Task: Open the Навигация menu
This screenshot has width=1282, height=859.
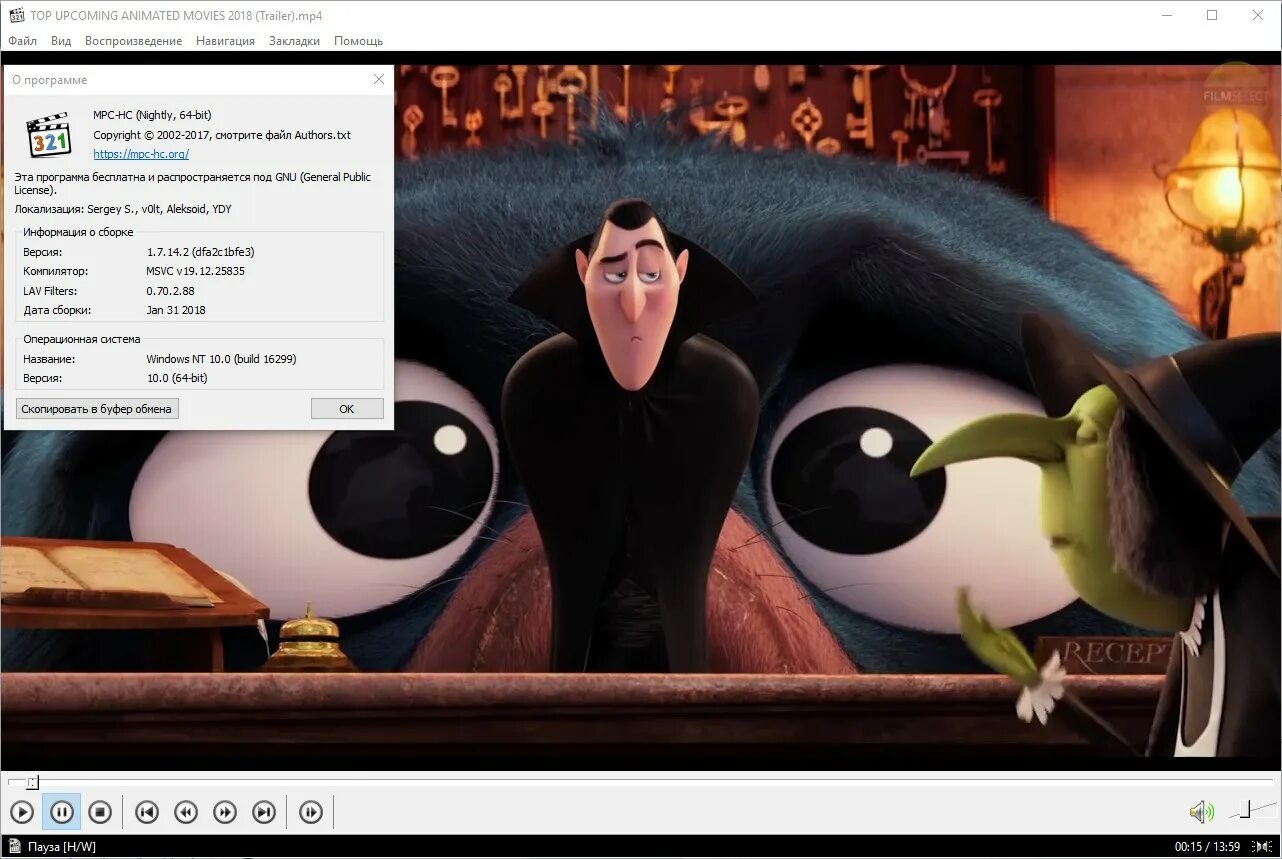Action: 226,41
